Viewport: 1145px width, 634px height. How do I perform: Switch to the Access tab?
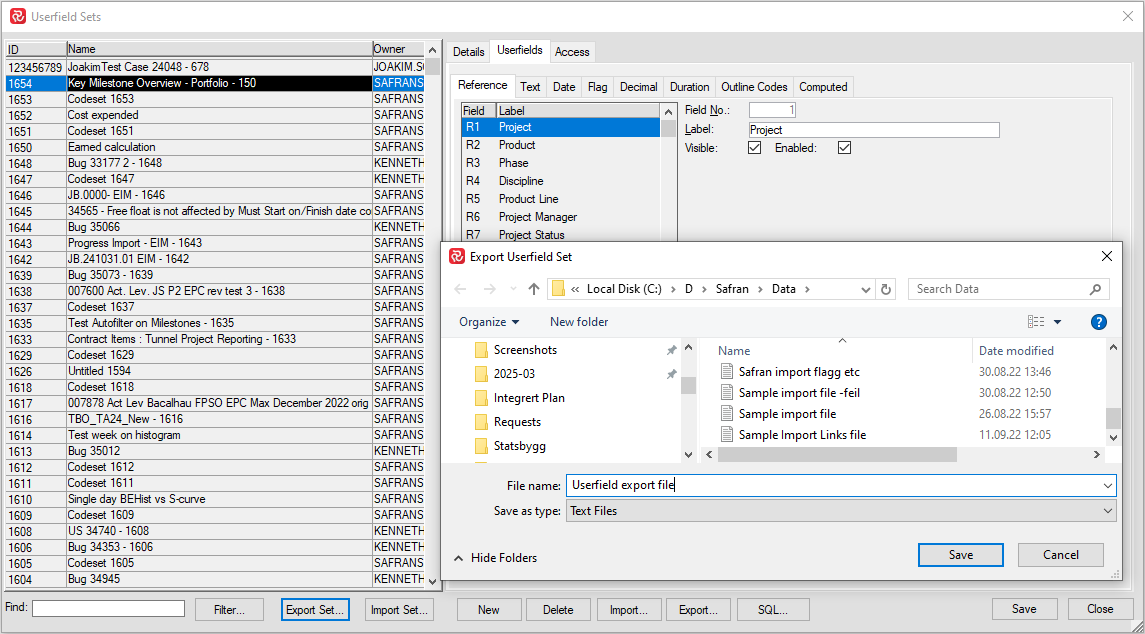572,52
